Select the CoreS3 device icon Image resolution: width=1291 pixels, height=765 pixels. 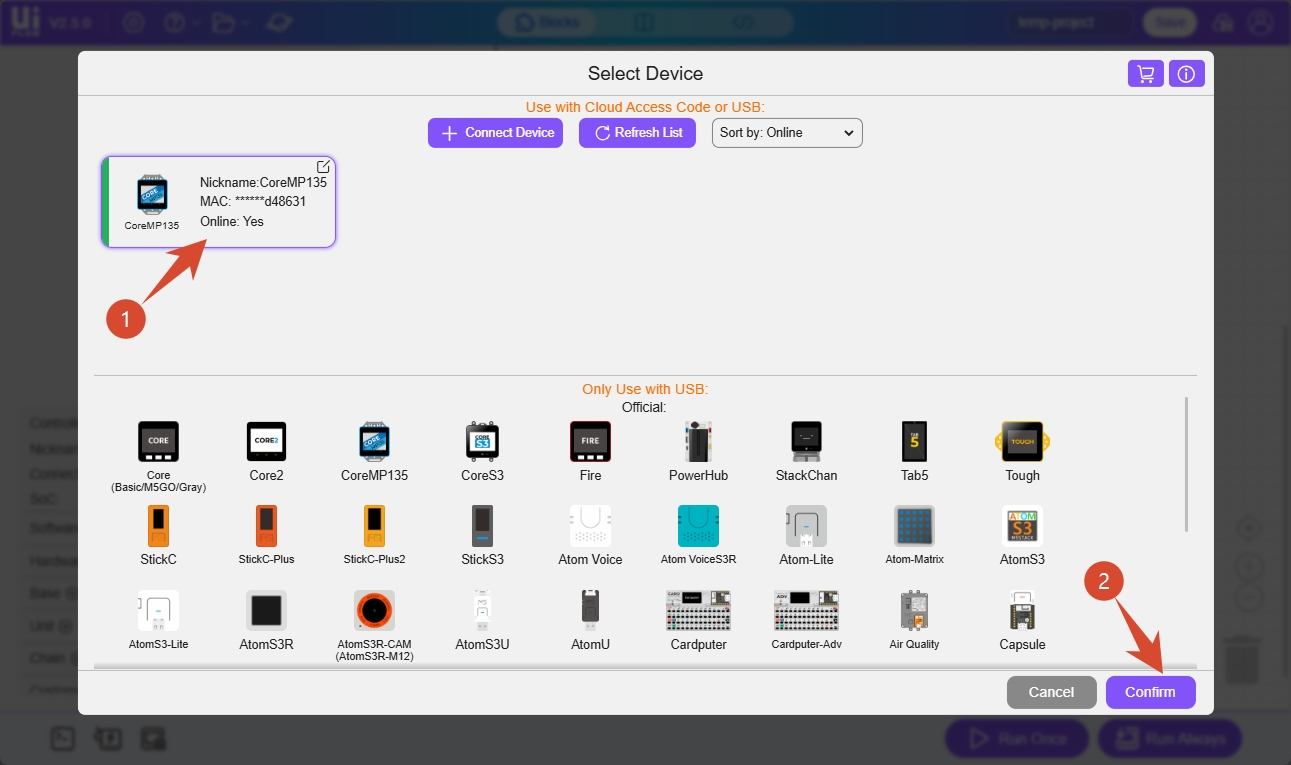tap(482, 441)
